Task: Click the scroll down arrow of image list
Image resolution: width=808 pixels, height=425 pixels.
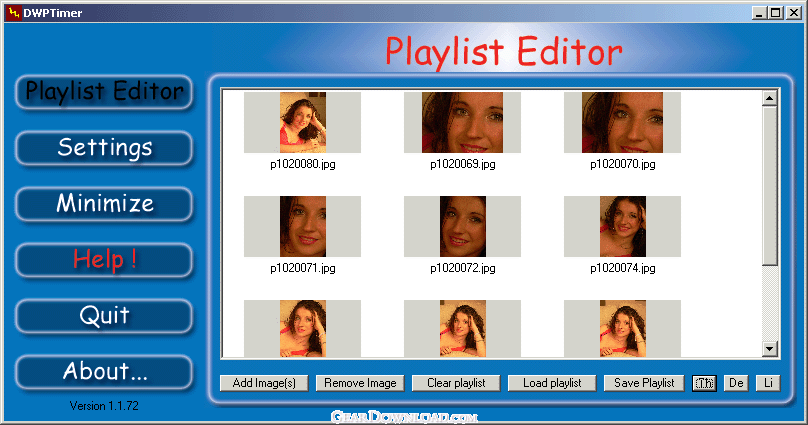Action: (x=769, y=349)
